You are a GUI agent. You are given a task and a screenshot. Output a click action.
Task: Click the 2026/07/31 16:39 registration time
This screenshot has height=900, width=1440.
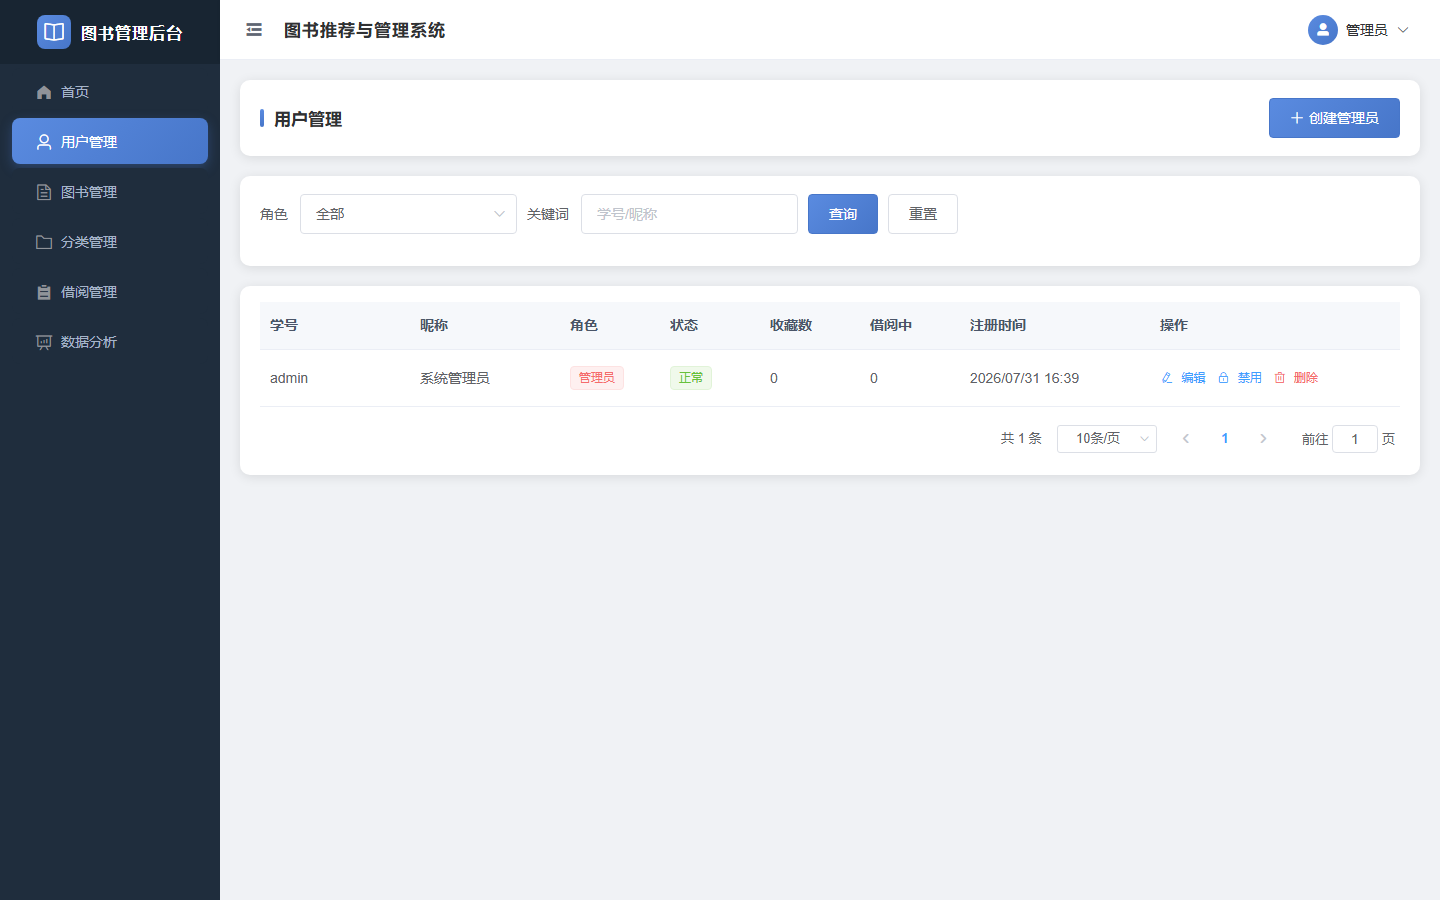pos(1024,378)
